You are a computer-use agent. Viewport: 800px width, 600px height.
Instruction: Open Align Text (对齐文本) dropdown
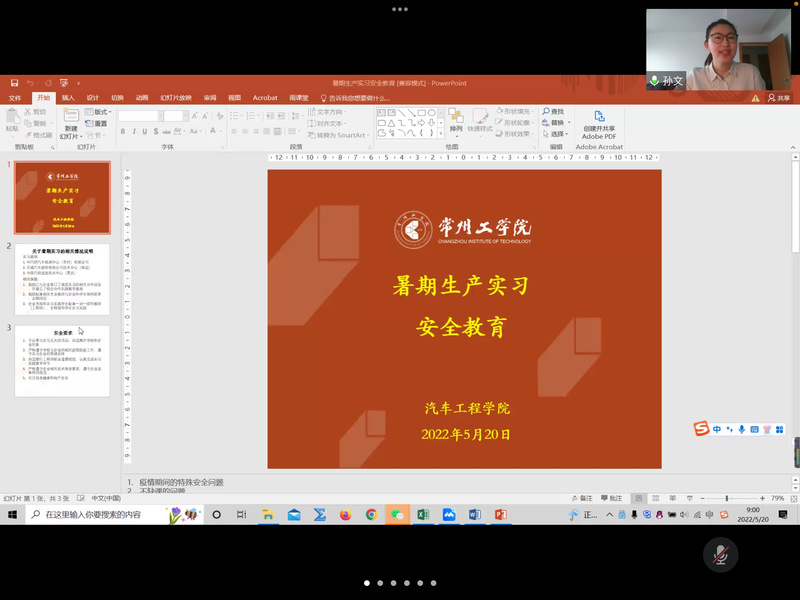327,123
